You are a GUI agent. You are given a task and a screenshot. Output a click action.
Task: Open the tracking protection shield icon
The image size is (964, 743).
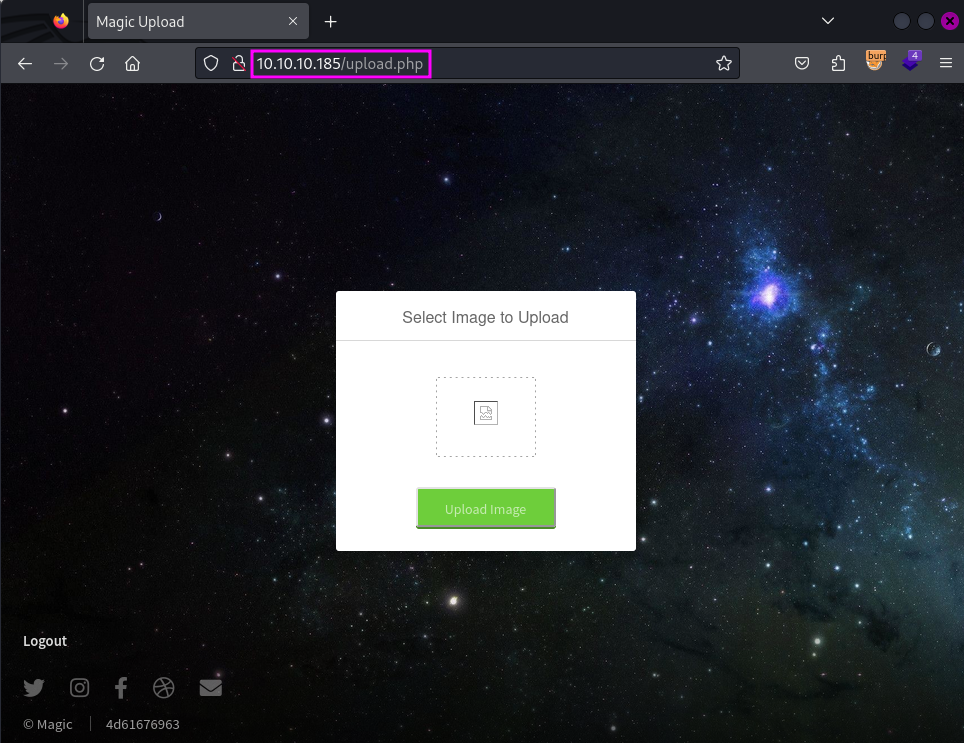pos(211,63)
